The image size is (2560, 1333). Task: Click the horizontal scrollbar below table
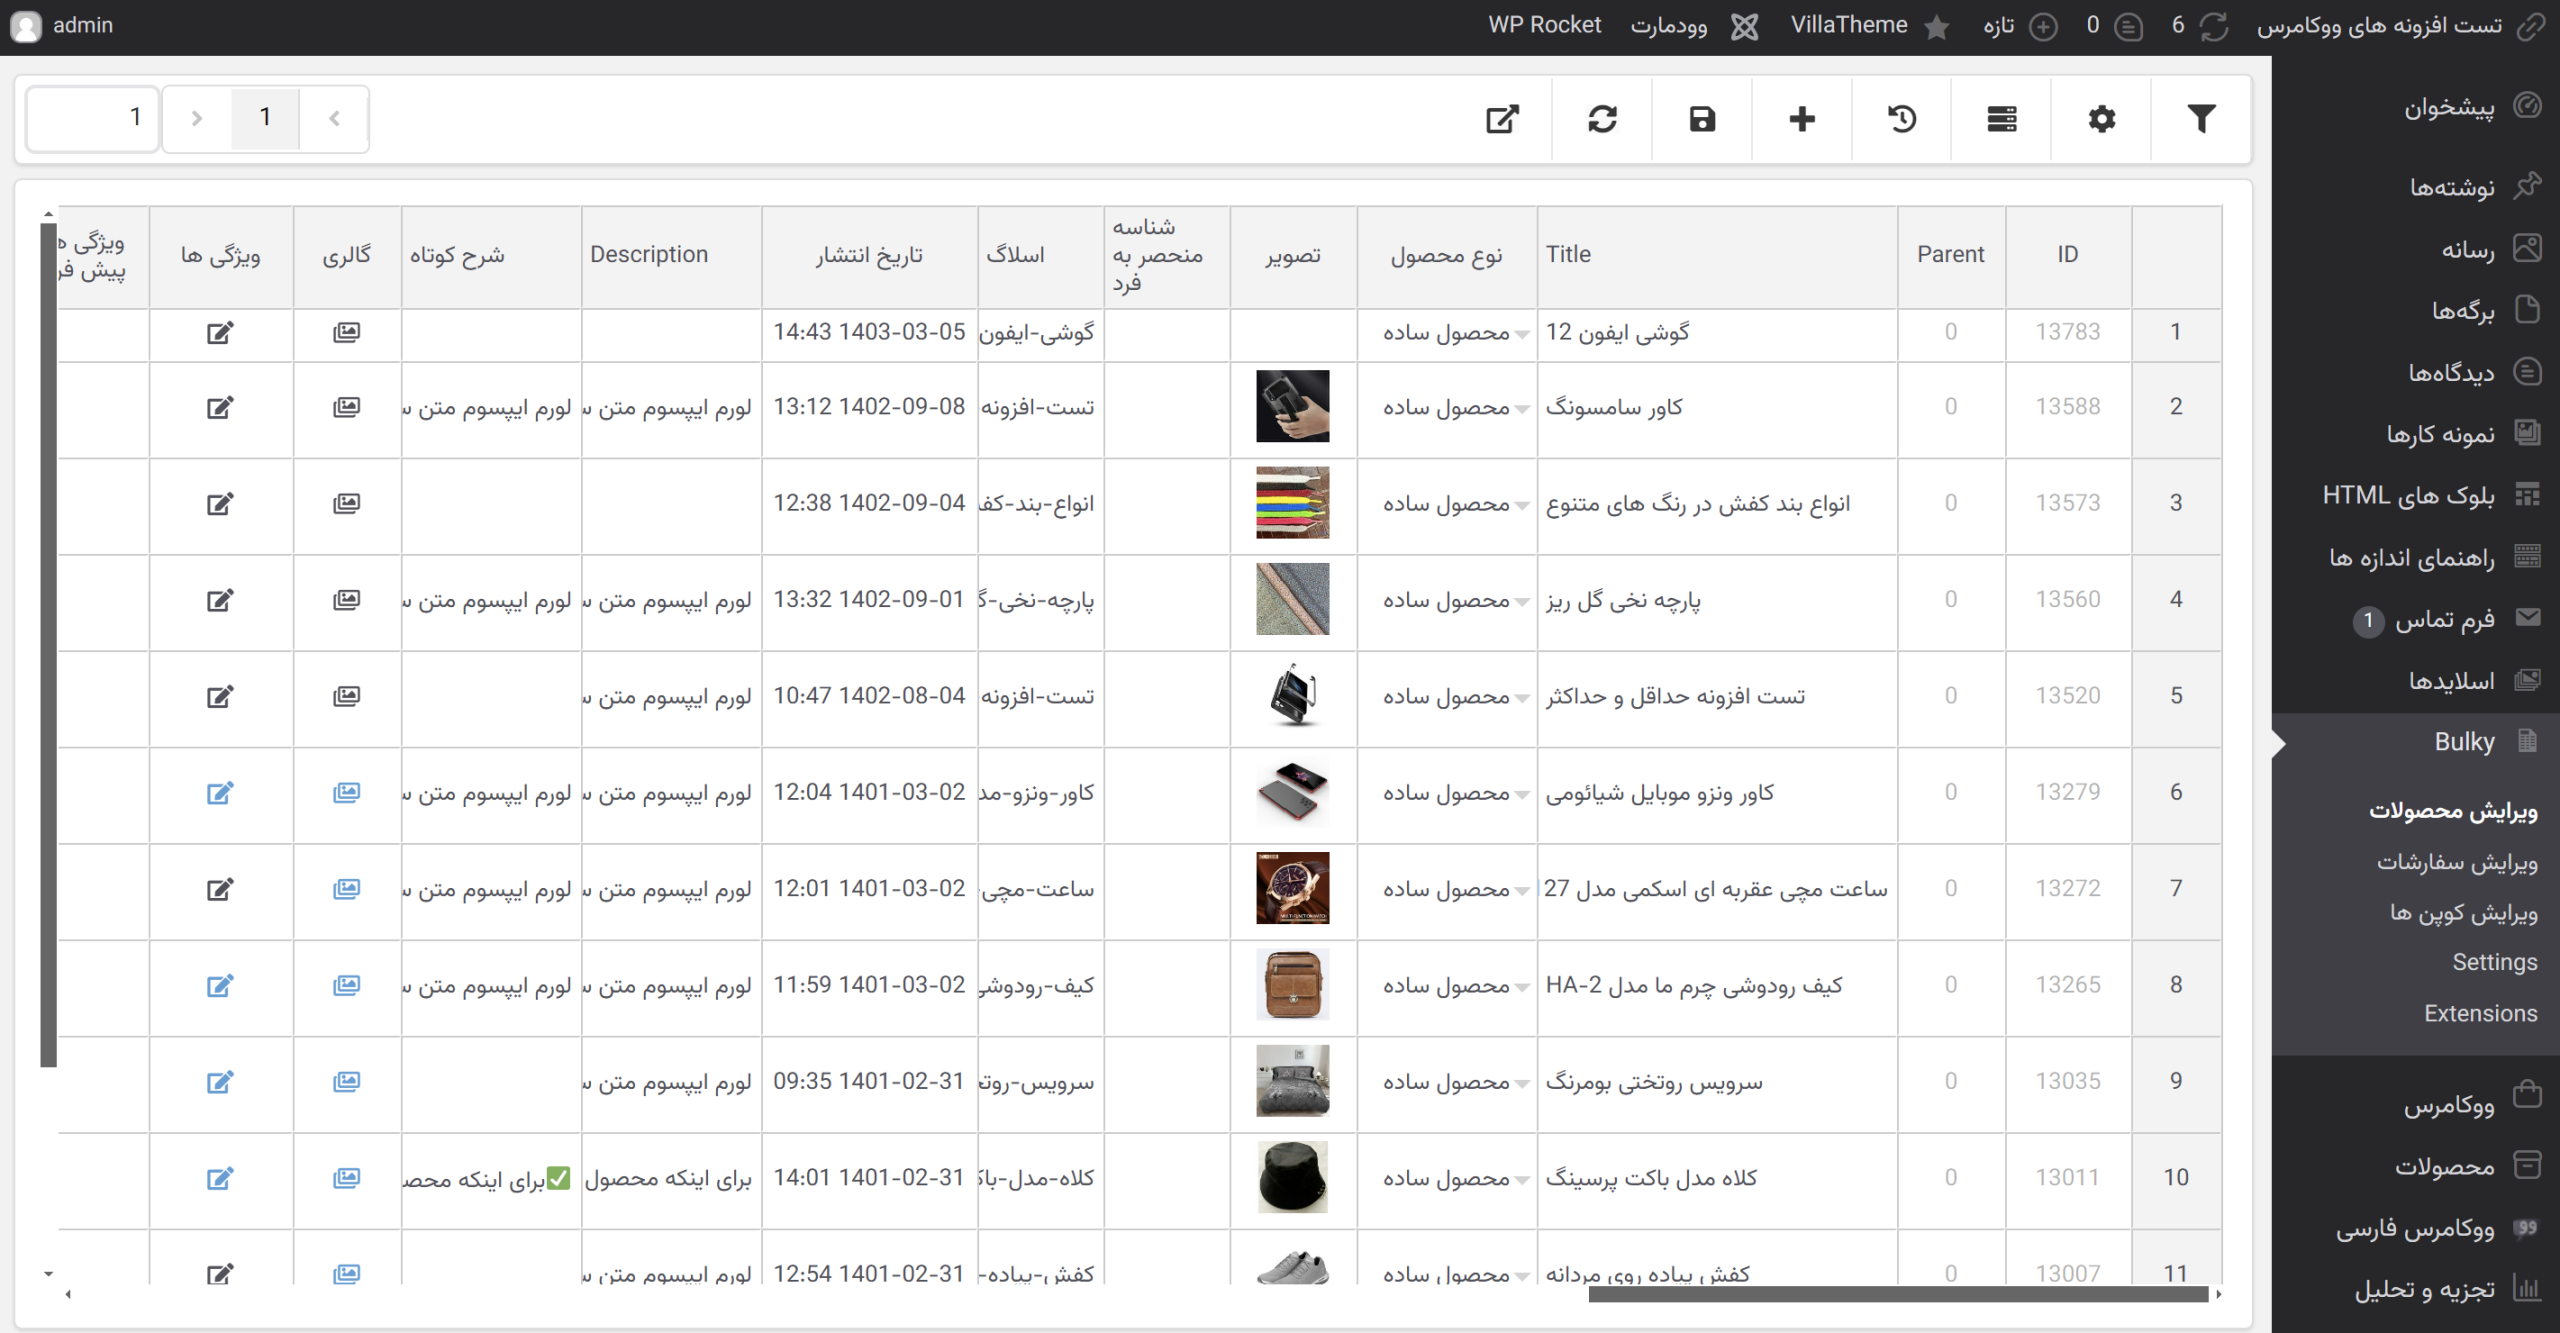coord(1897,1295)
